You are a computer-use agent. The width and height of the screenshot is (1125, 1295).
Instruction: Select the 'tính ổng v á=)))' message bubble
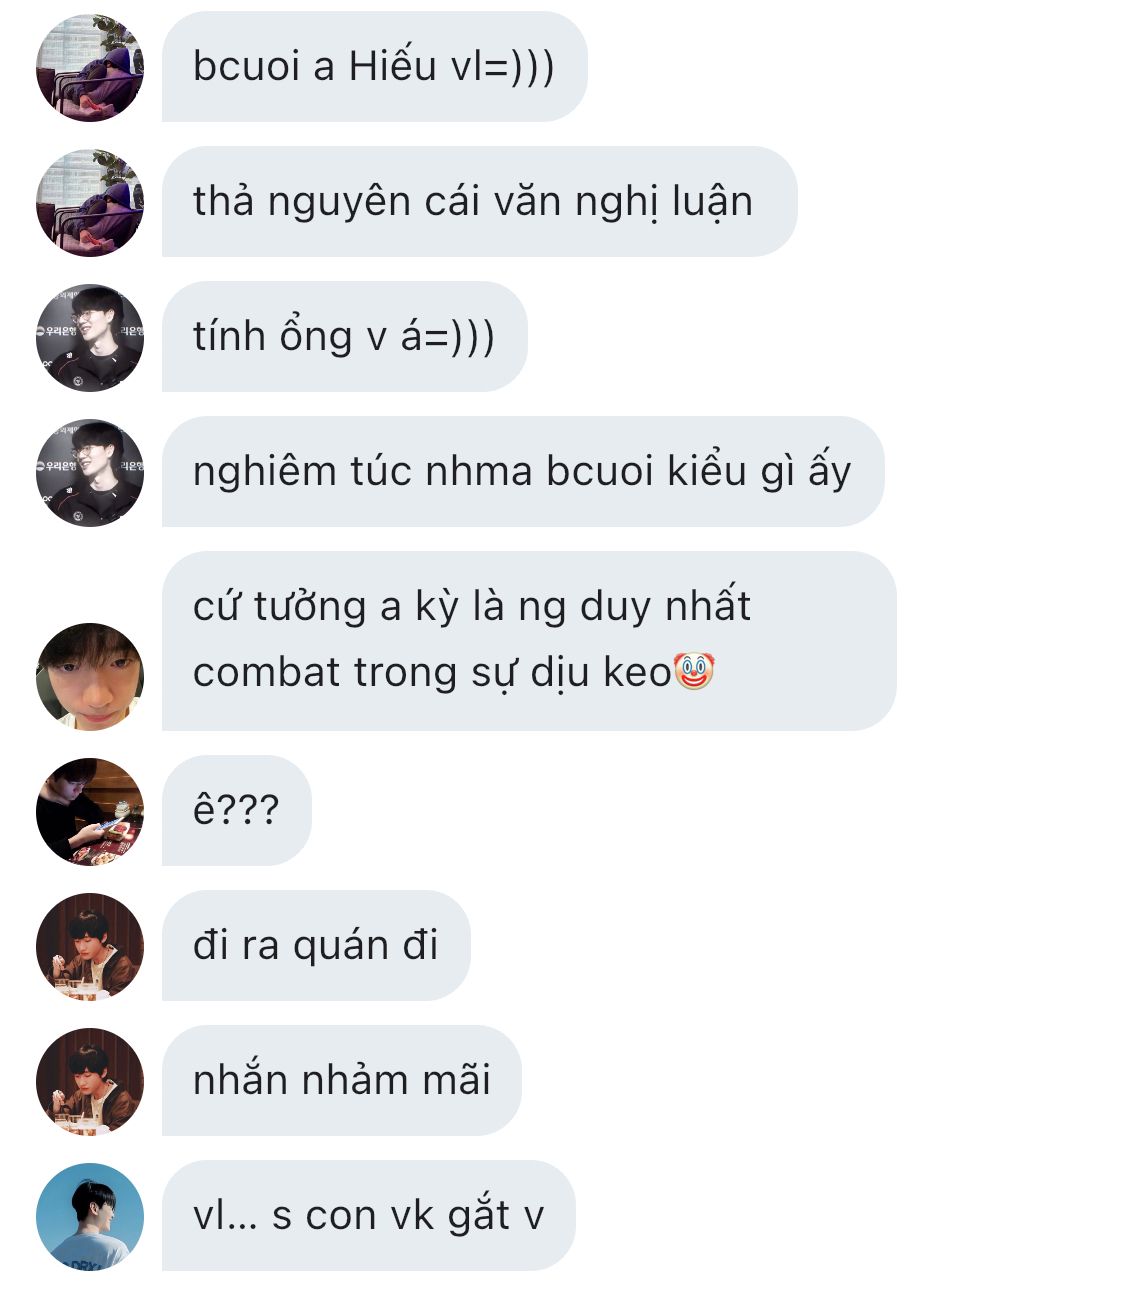pyautogui.click(x=344, y=337)
